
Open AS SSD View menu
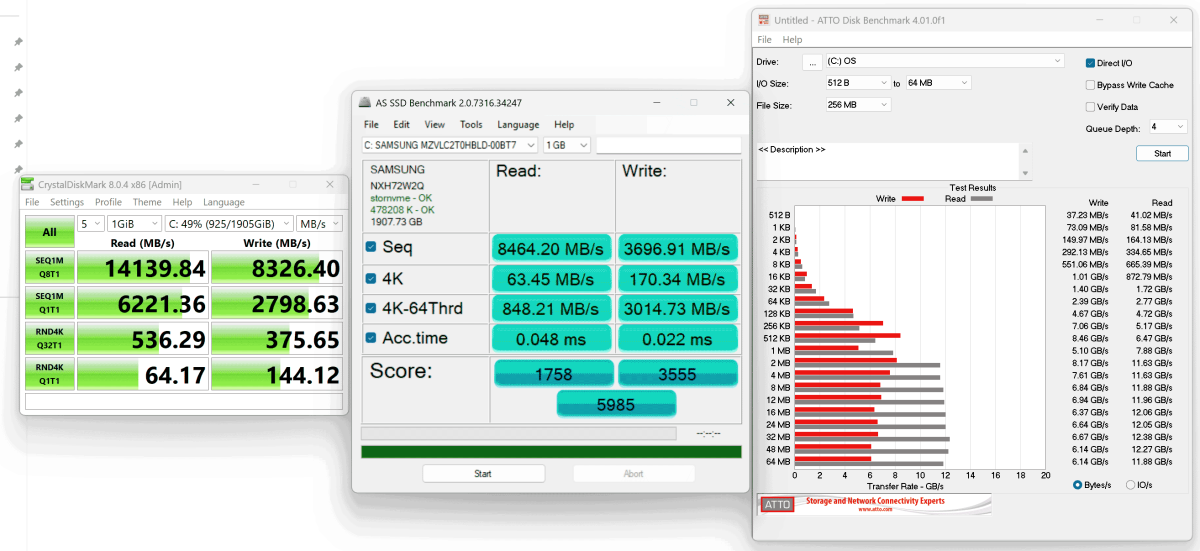tap(435, 125)
